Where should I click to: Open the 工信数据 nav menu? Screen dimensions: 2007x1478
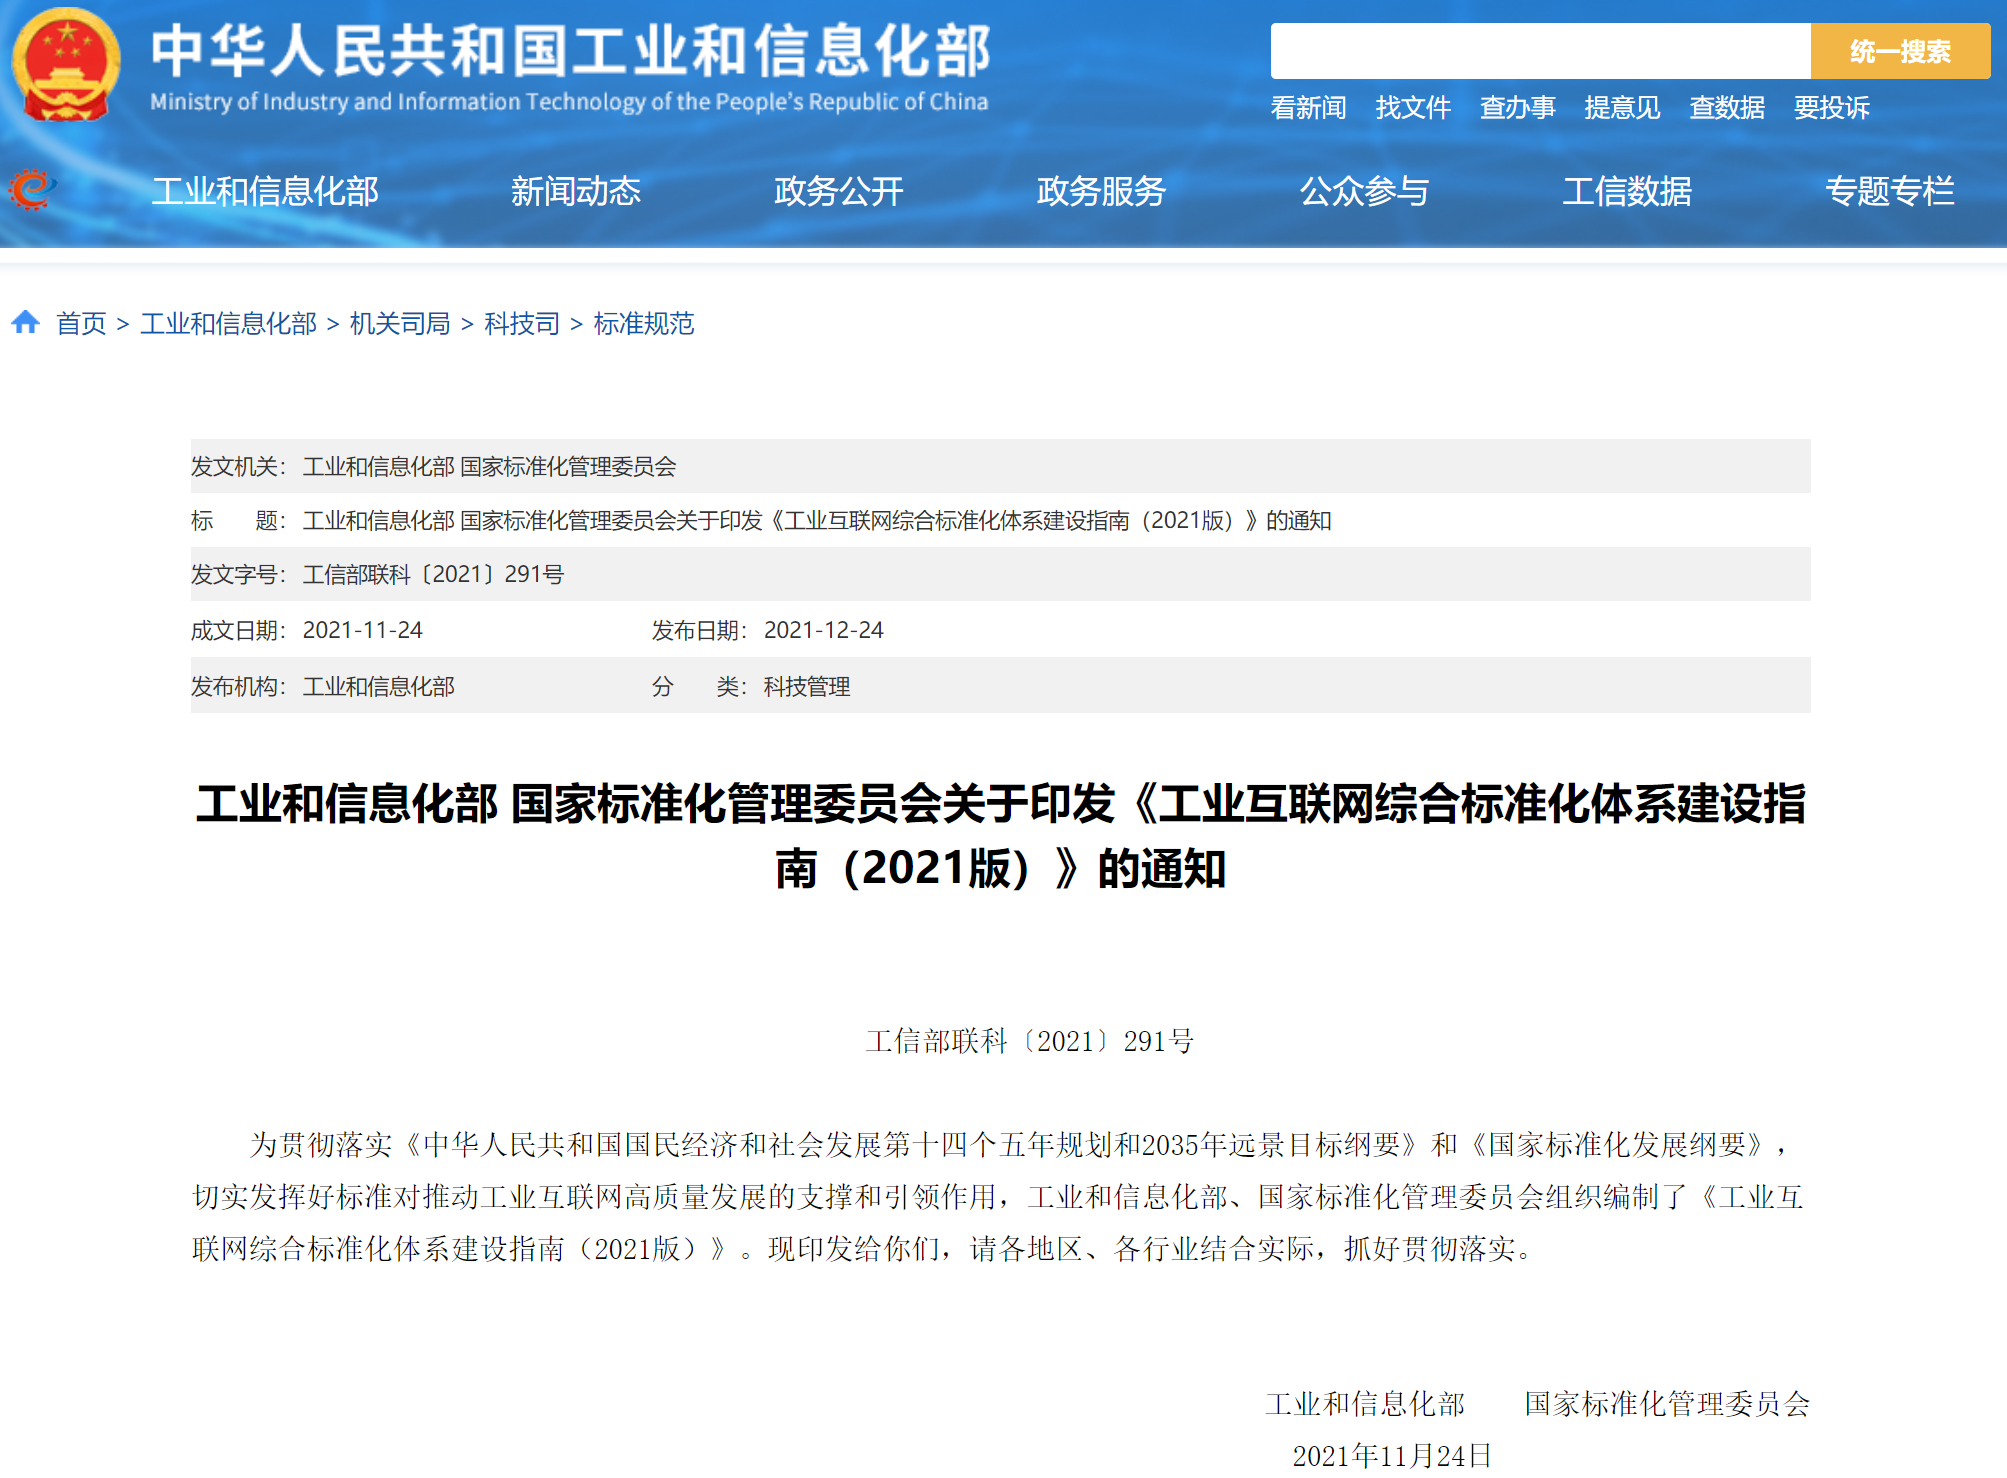coord(1627,191)
